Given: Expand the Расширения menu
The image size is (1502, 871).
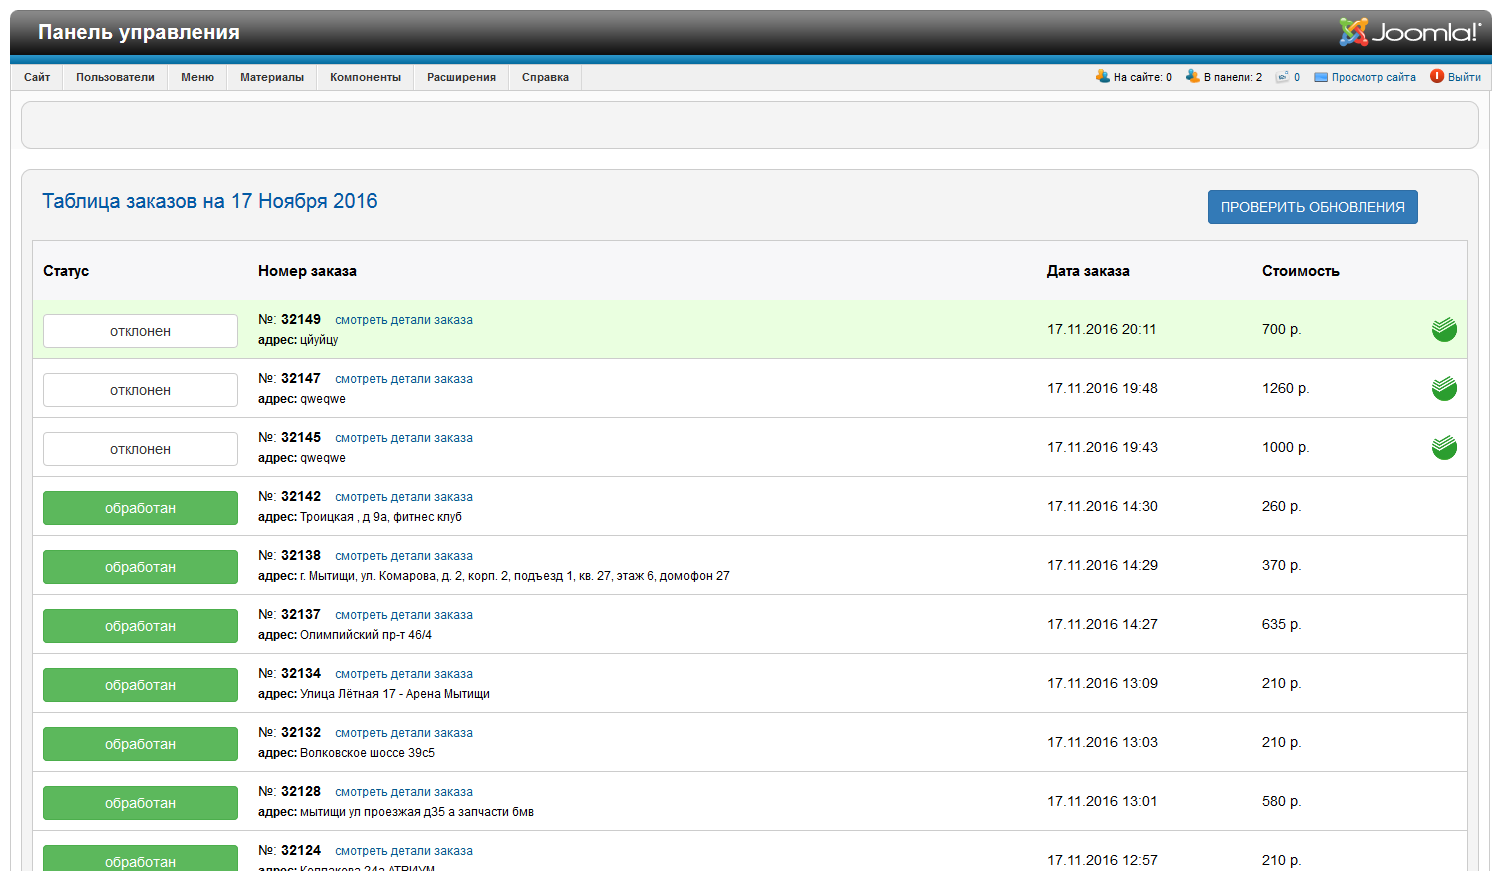Looking at the screenshot, I should [461, 77].
